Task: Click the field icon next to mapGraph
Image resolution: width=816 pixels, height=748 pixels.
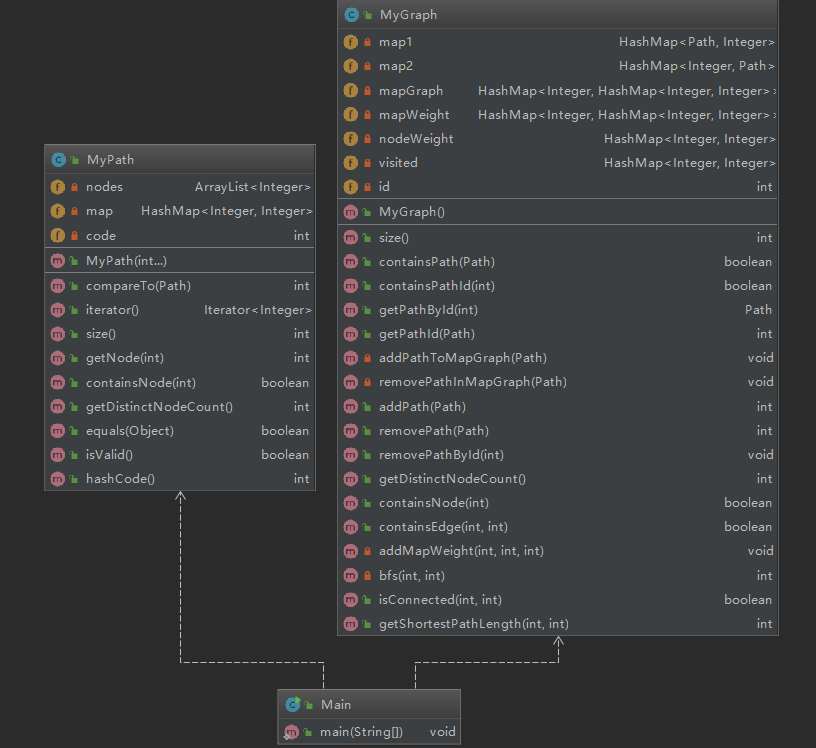Action: (351, 91)
